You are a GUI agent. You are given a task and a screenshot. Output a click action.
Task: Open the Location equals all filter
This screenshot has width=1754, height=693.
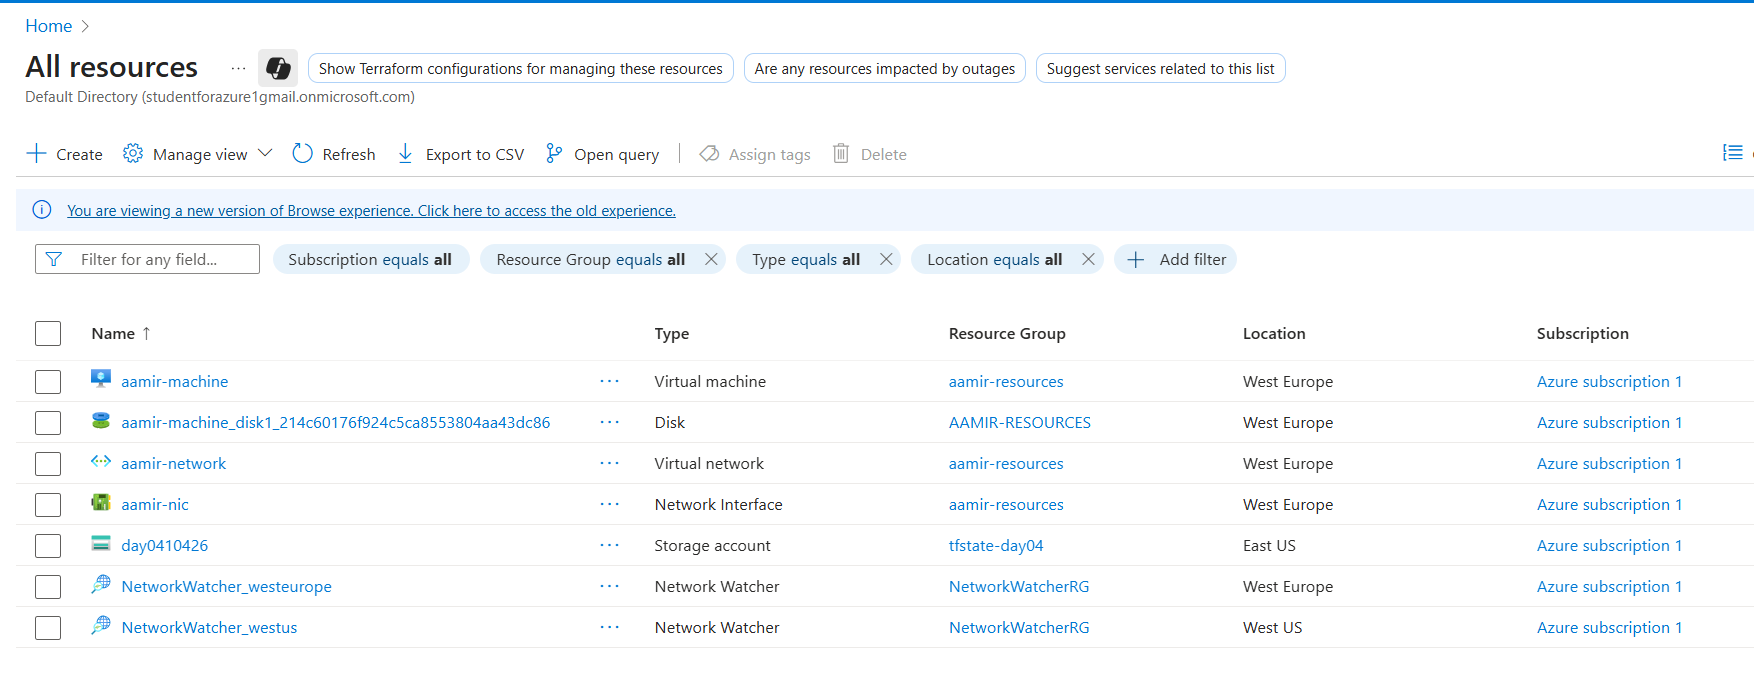click(x=994, y=259)
